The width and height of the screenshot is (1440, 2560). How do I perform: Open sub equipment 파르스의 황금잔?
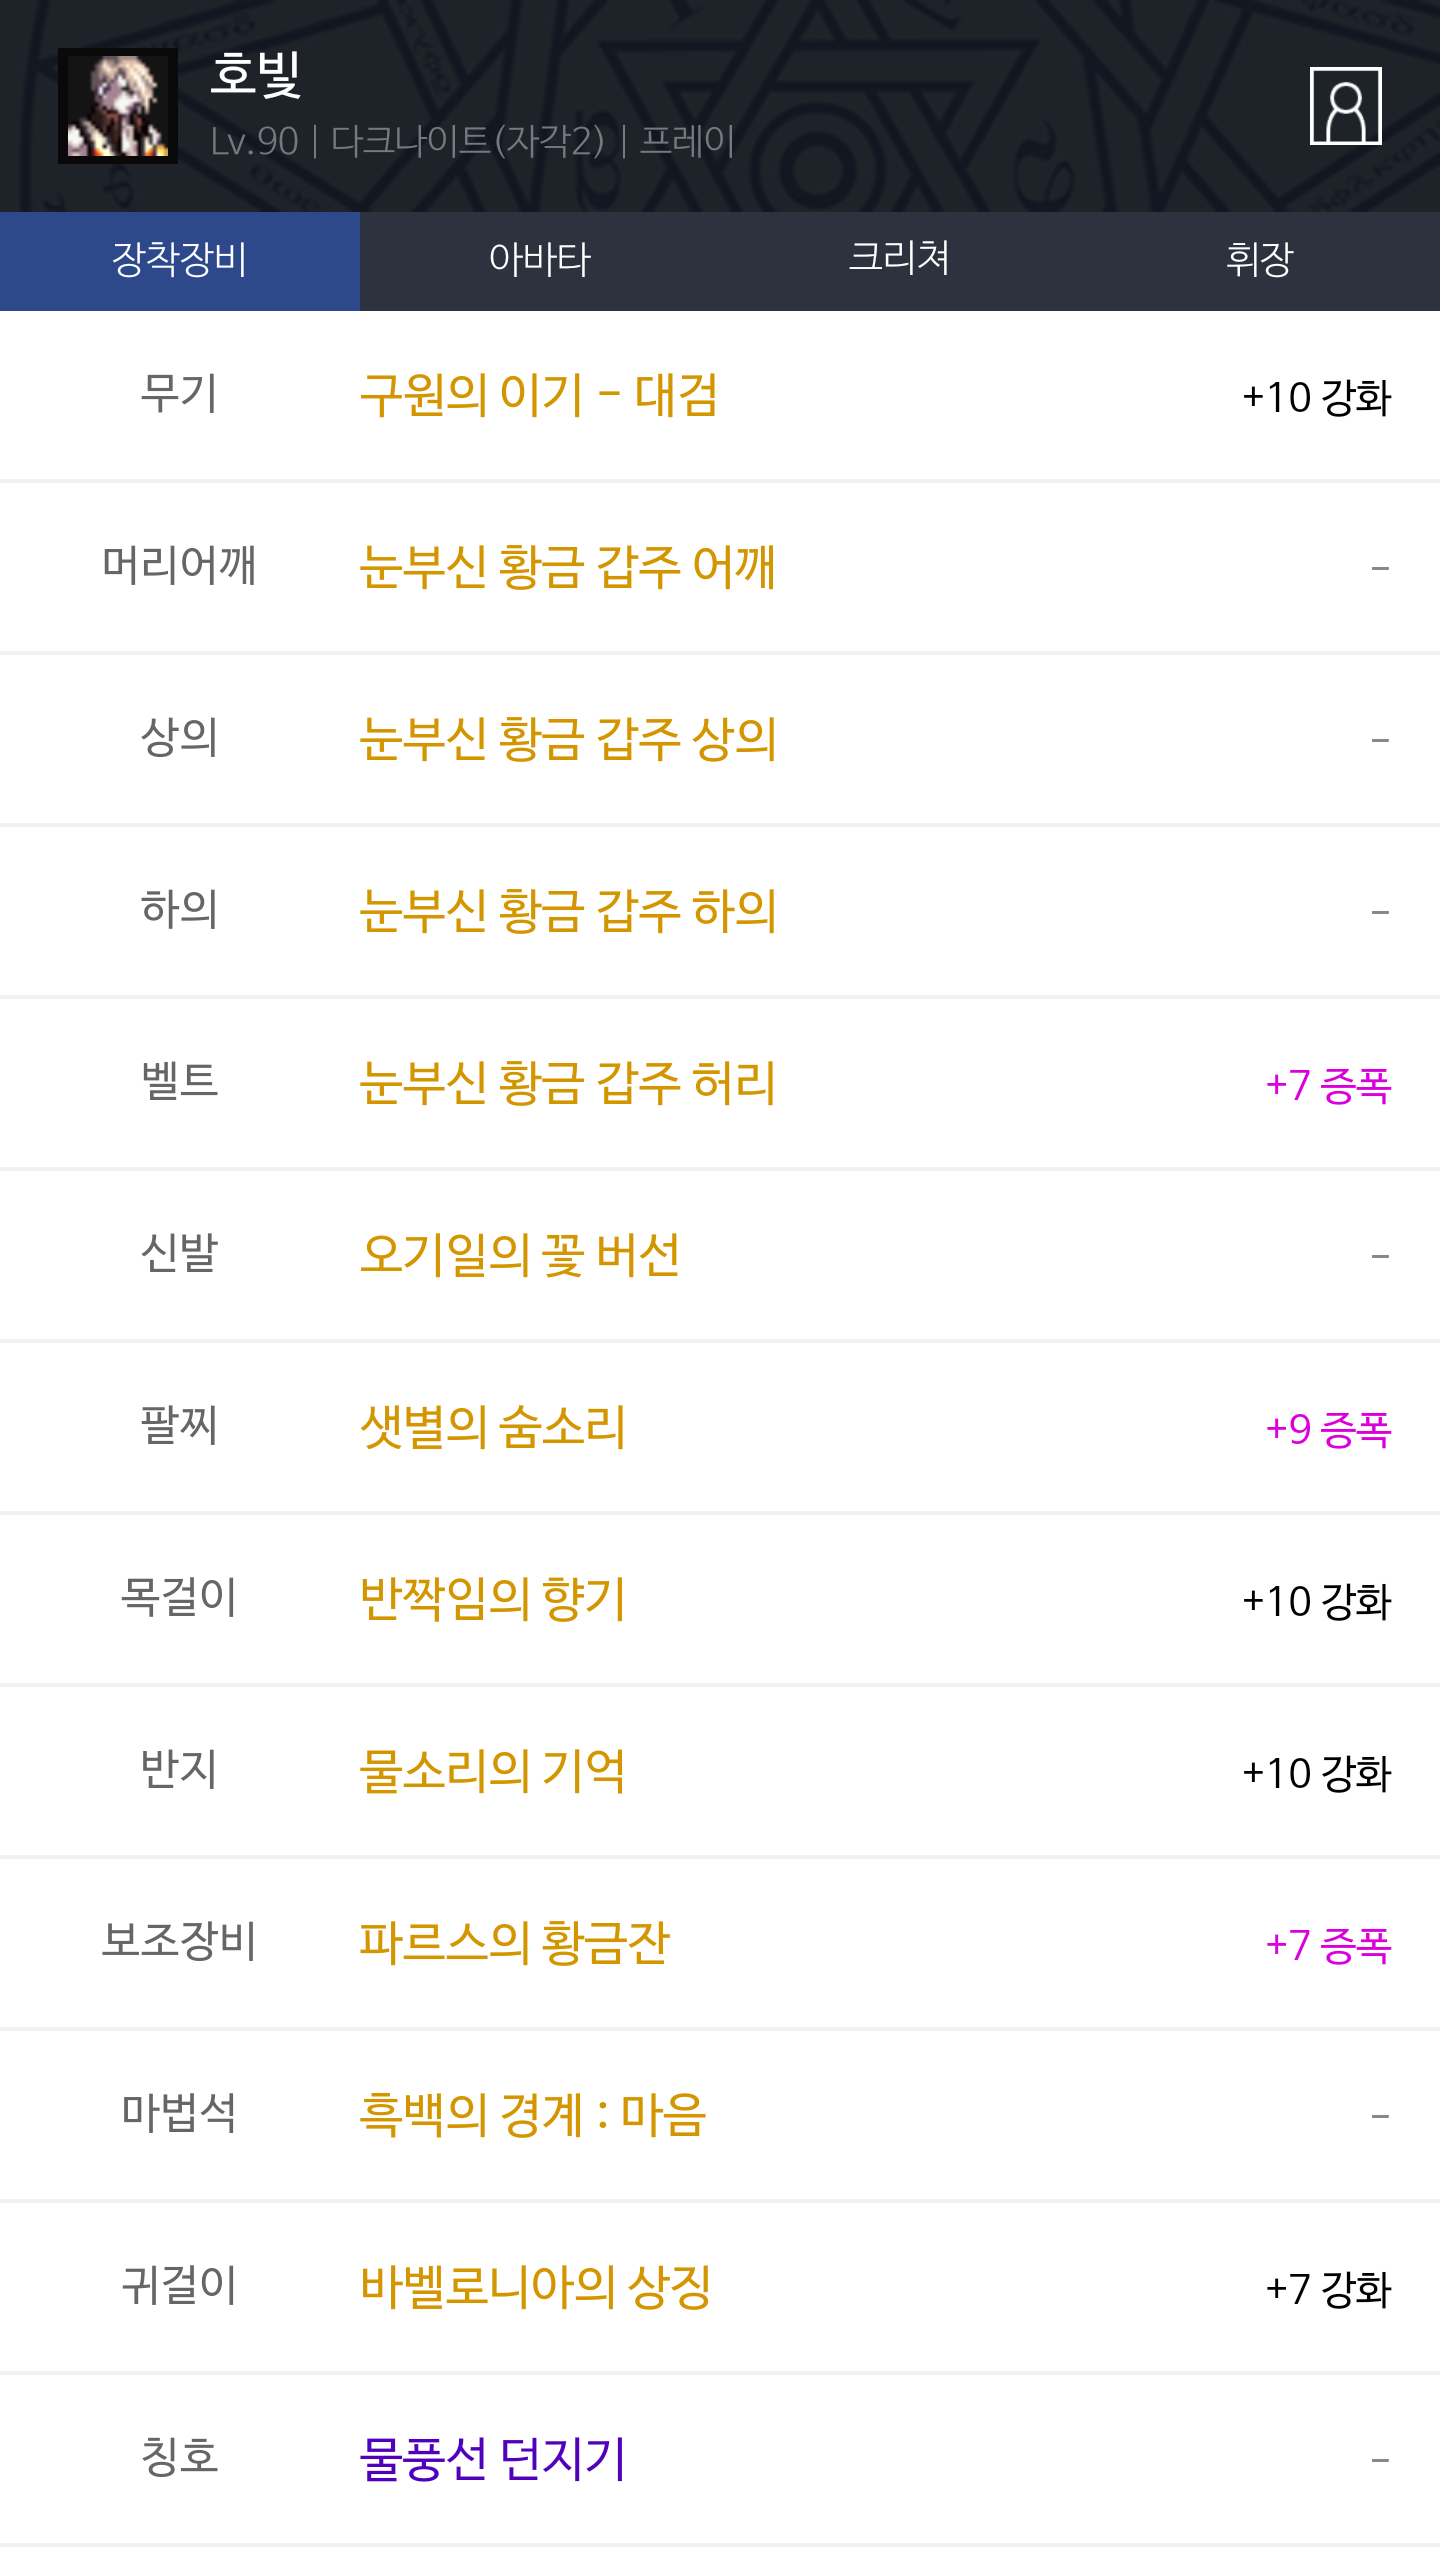514,1944
